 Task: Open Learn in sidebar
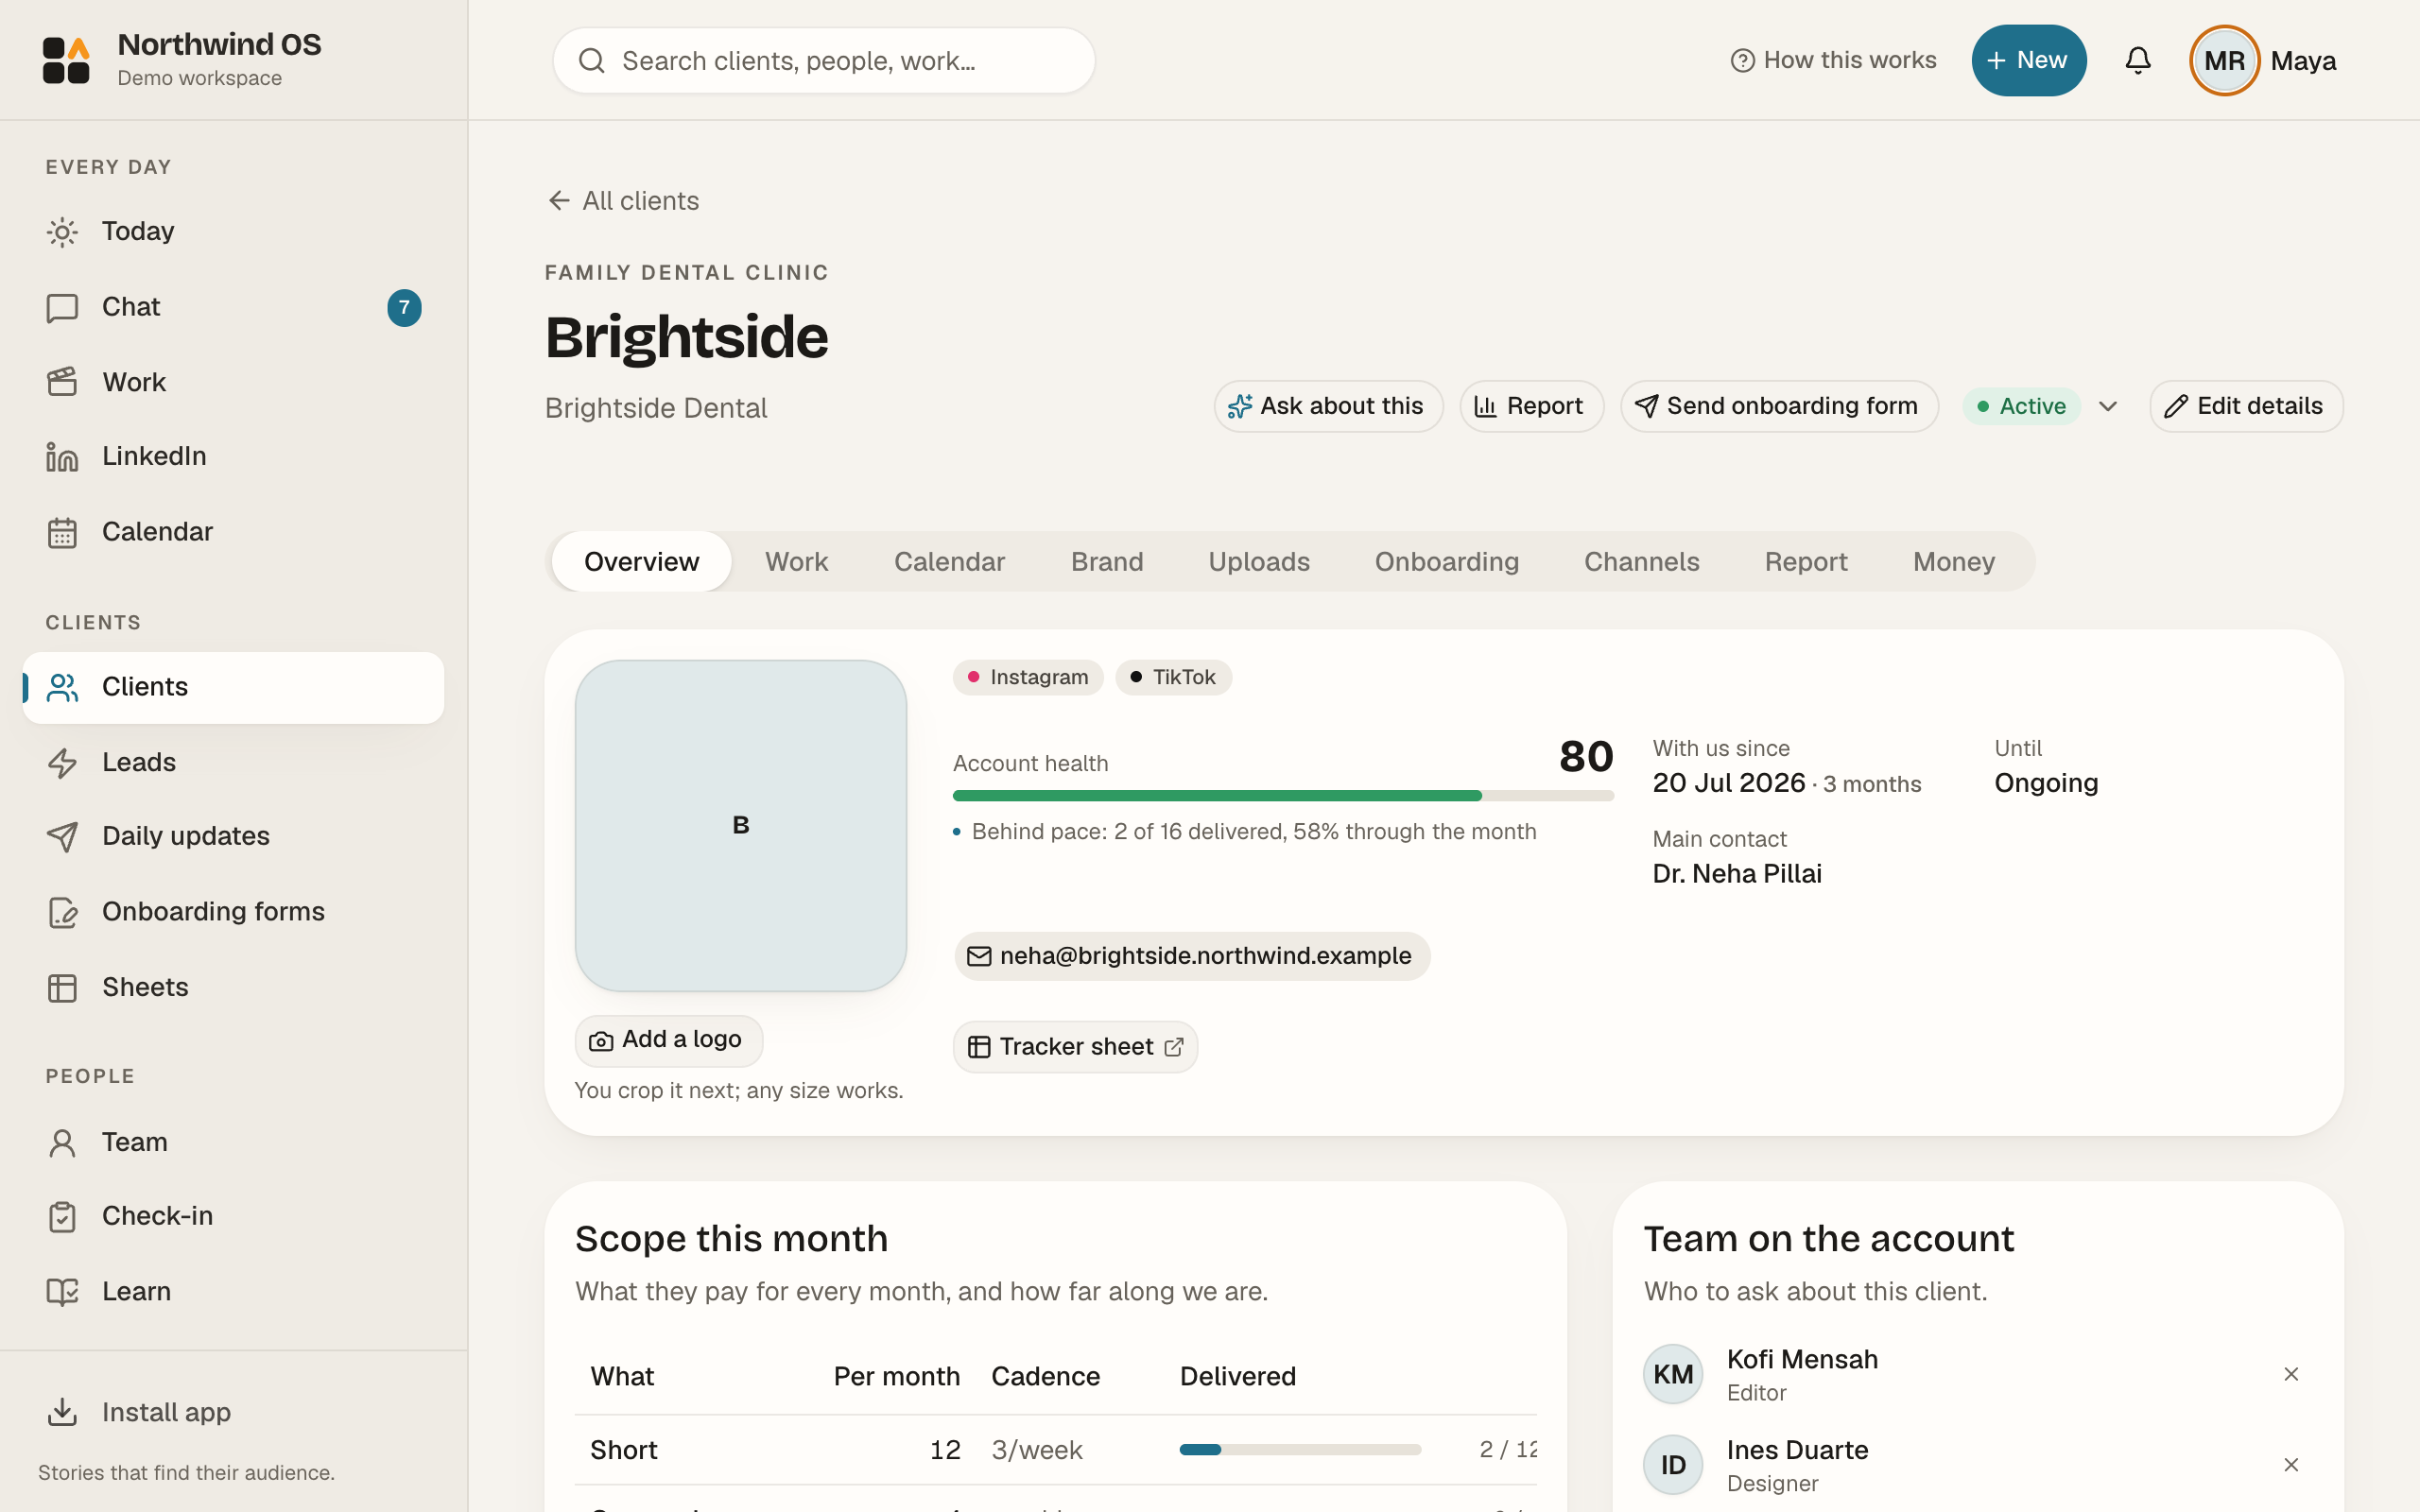(233, 1292)
